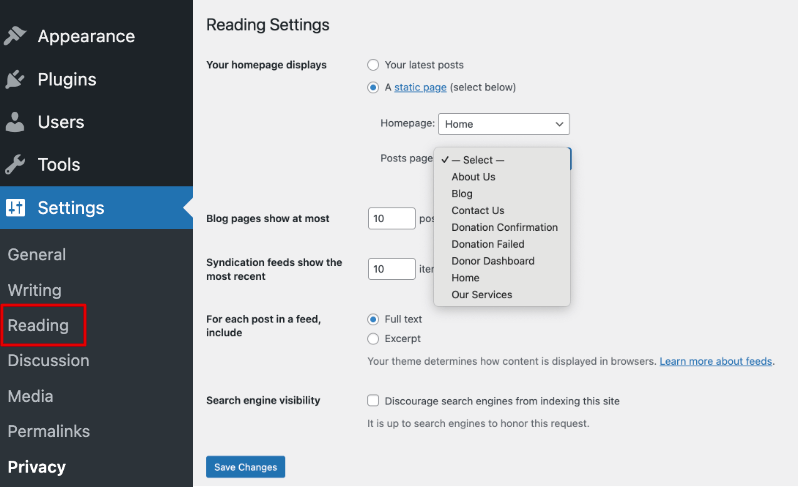Click the Appearance paintbrush icon
Image resolution: width=798 pixels, height=487 pixels.
tap(15, 36)
